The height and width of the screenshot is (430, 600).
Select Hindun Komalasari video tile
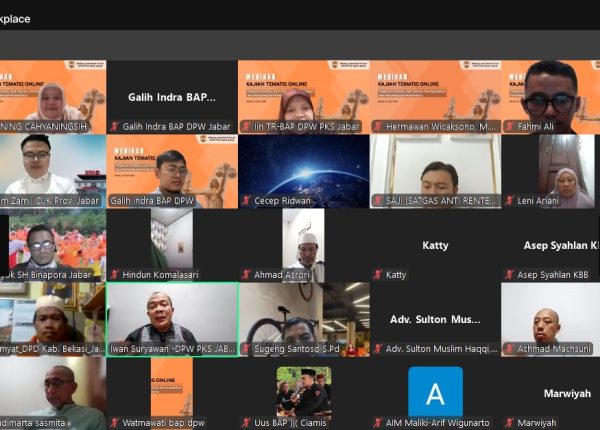(172, 245)
